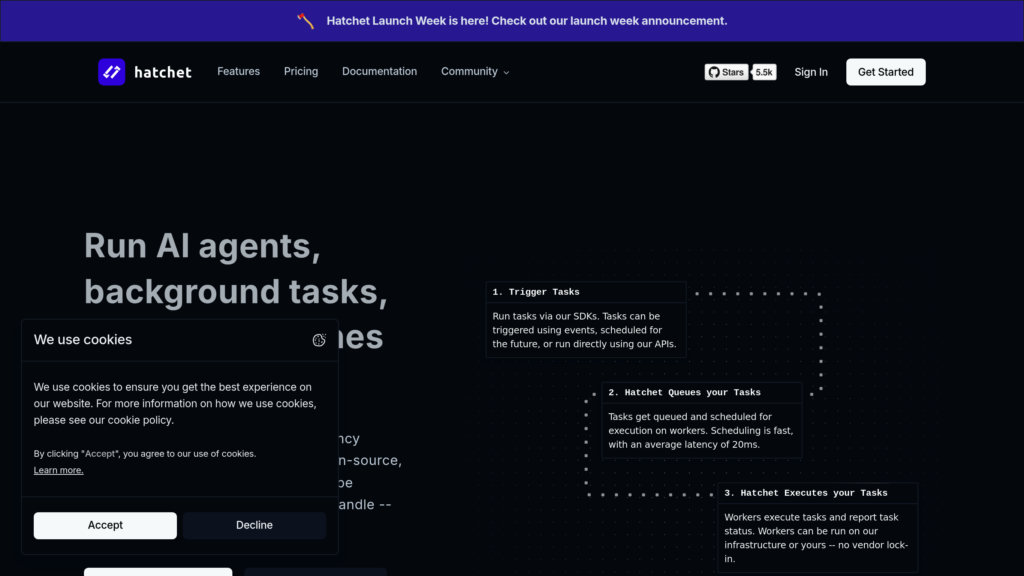
Task: Click the chevron arrow beside Community
Action: tap(506, 73)
